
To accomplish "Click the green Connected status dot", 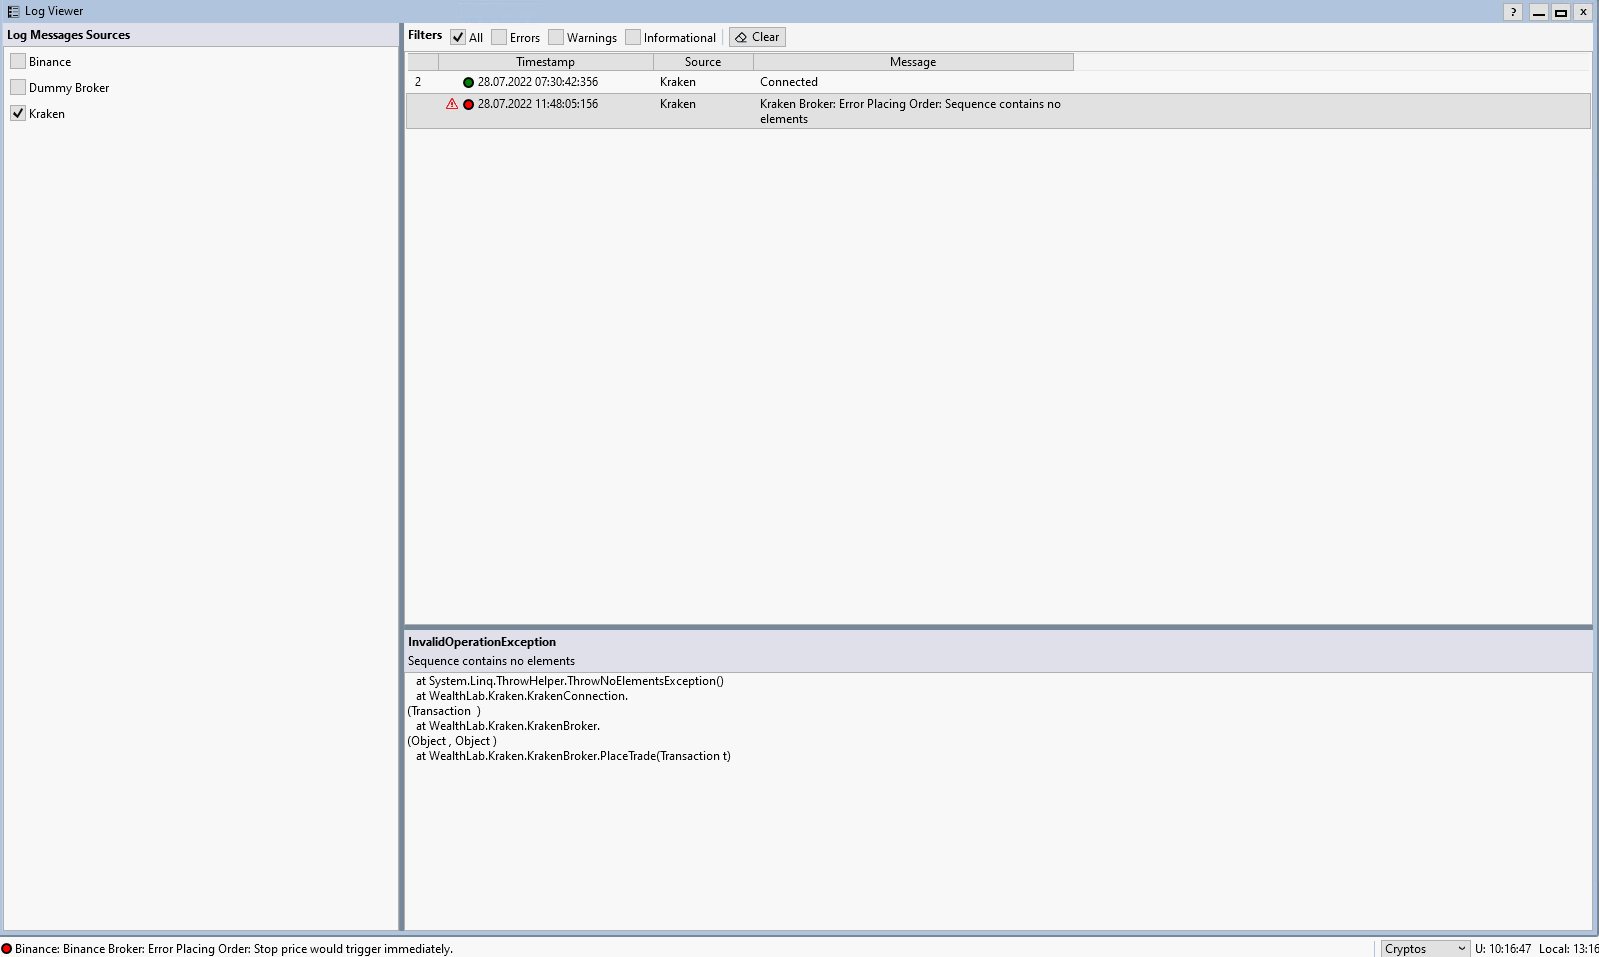I will coord(468,82).
